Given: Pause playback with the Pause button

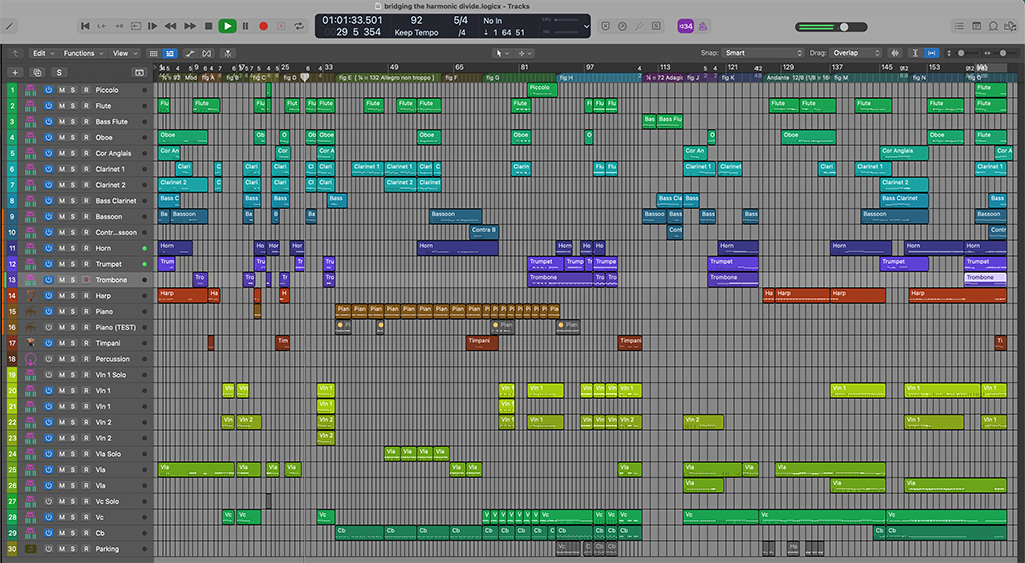Looking at the screenshot, I should point(246,26).
